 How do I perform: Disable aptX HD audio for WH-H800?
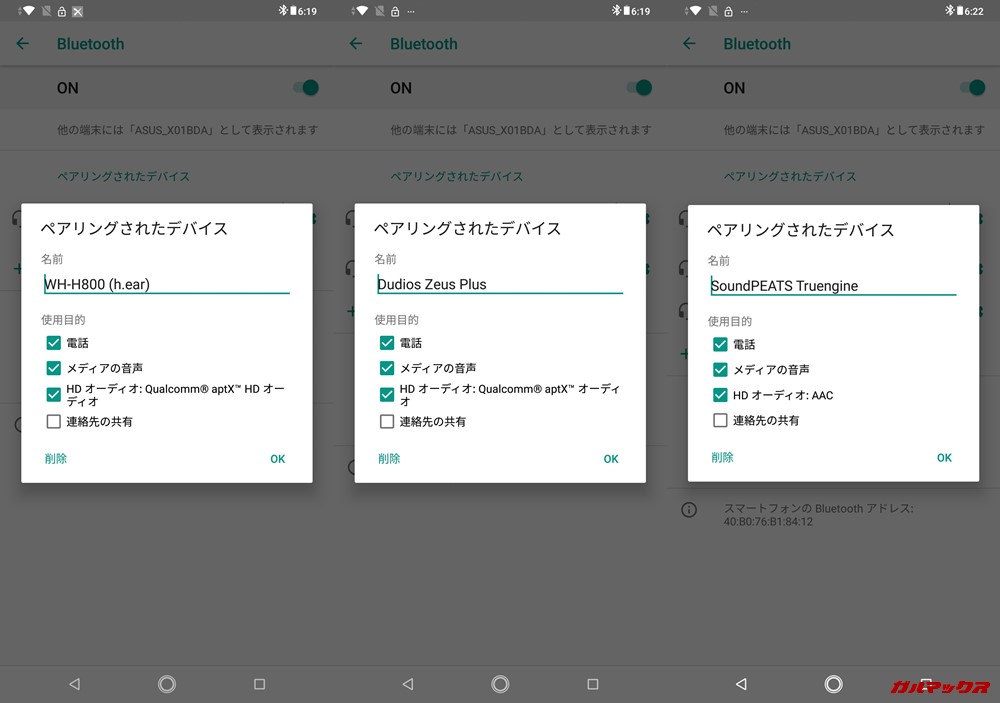(x=54, y=394)
